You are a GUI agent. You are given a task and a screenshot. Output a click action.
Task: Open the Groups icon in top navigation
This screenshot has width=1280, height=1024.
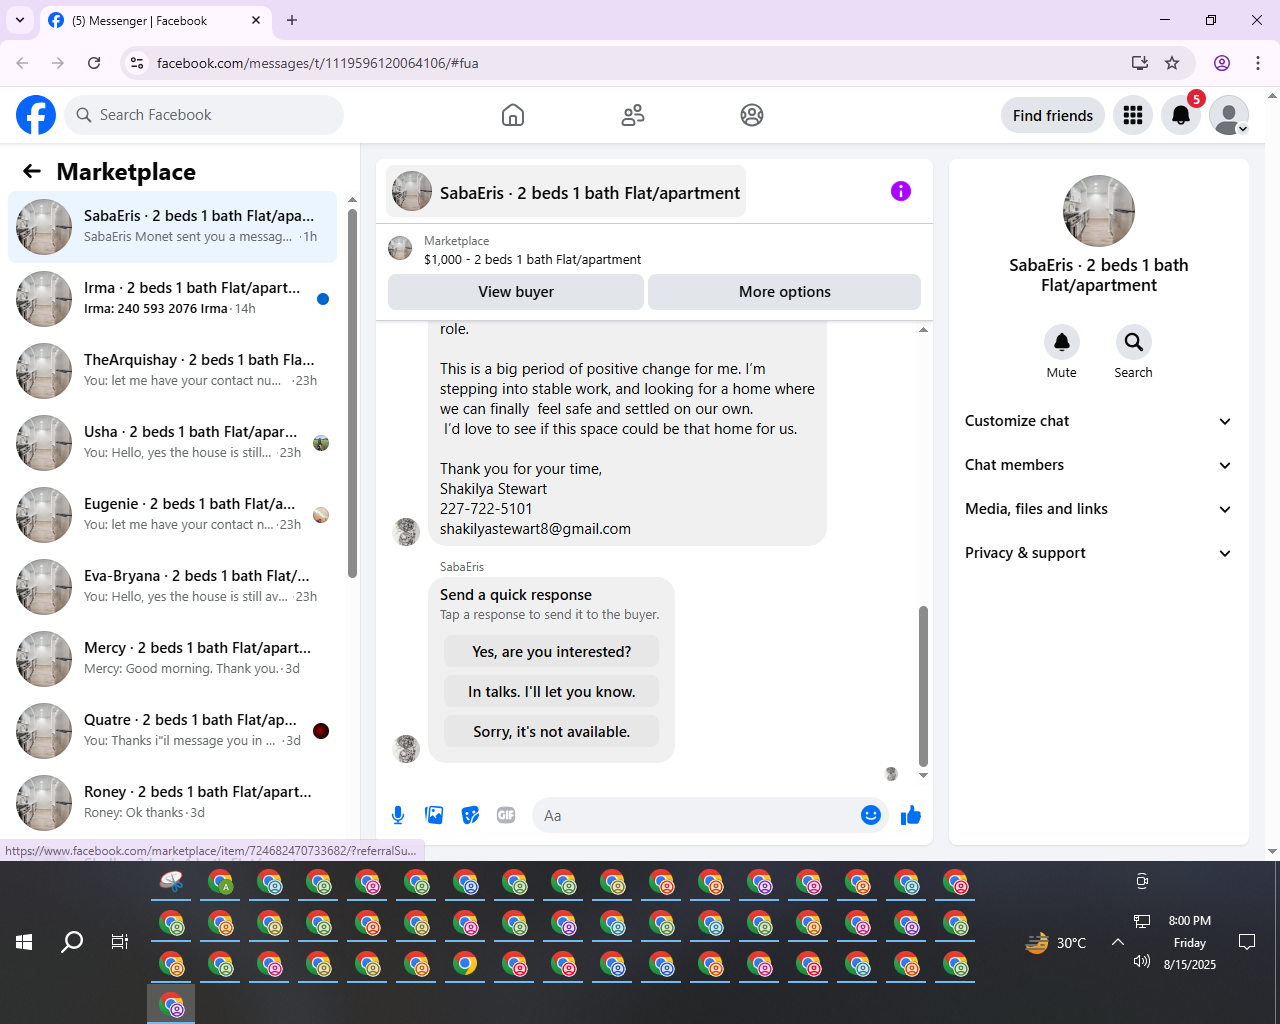tap(752, 115)
